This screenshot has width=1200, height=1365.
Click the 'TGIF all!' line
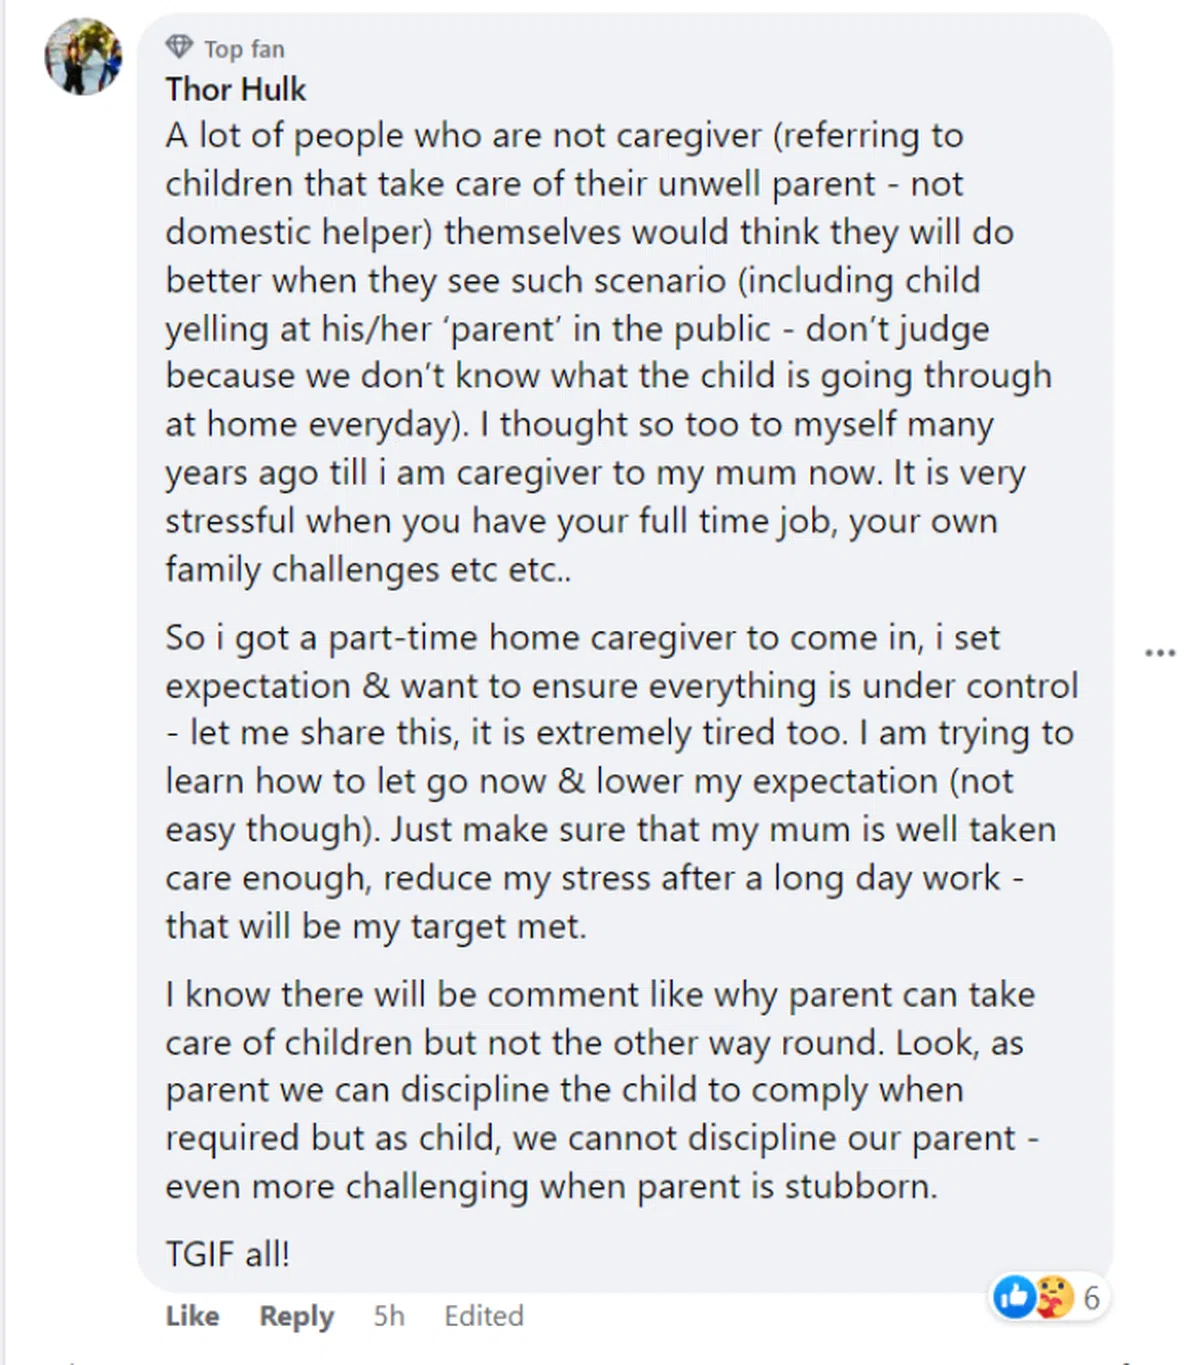228,1253
